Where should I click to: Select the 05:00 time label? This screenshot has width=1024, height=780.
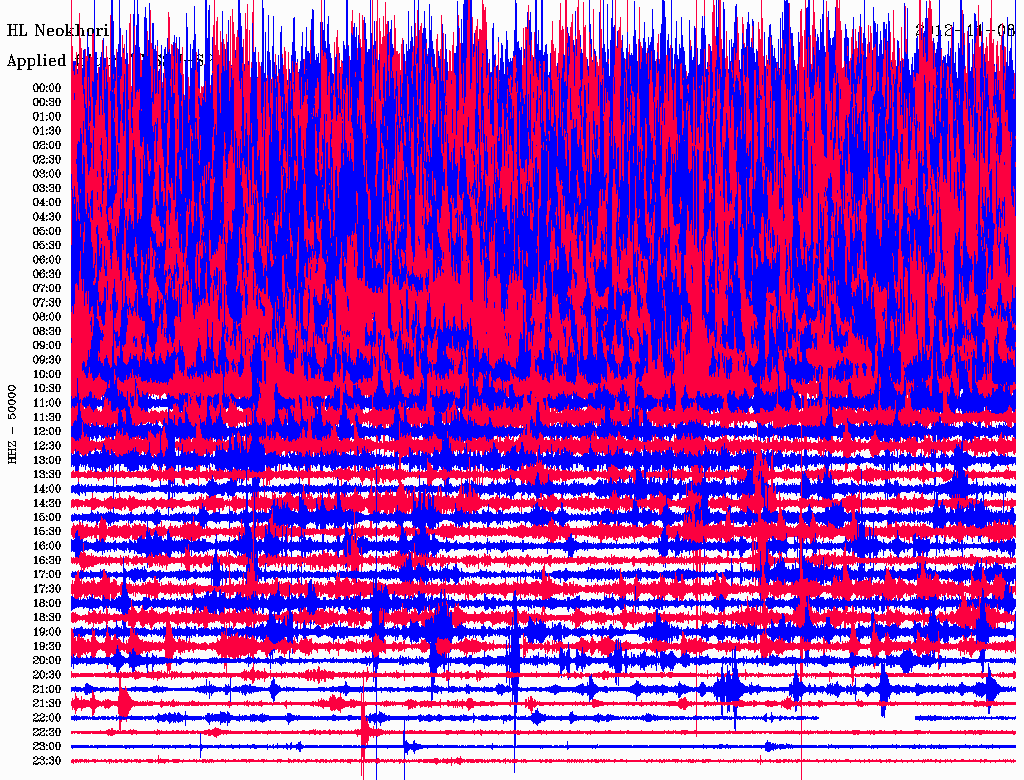click(47, 231)
